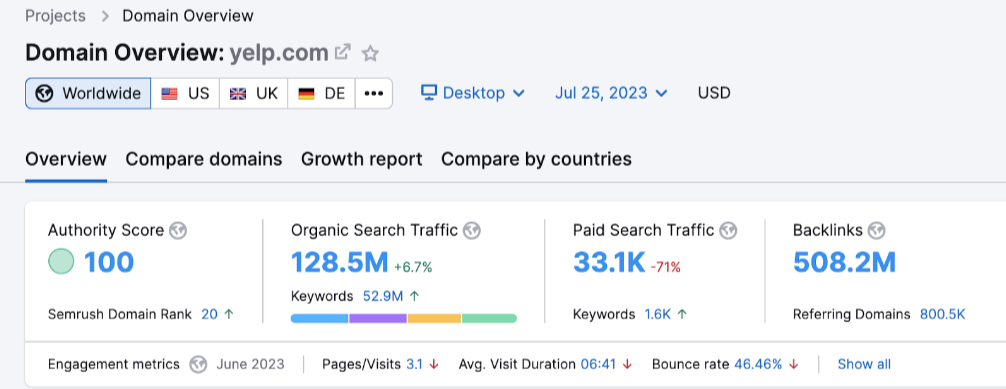Open more countries ellipsis menu
Screen dimensions: 1006x389
(373, 94)
